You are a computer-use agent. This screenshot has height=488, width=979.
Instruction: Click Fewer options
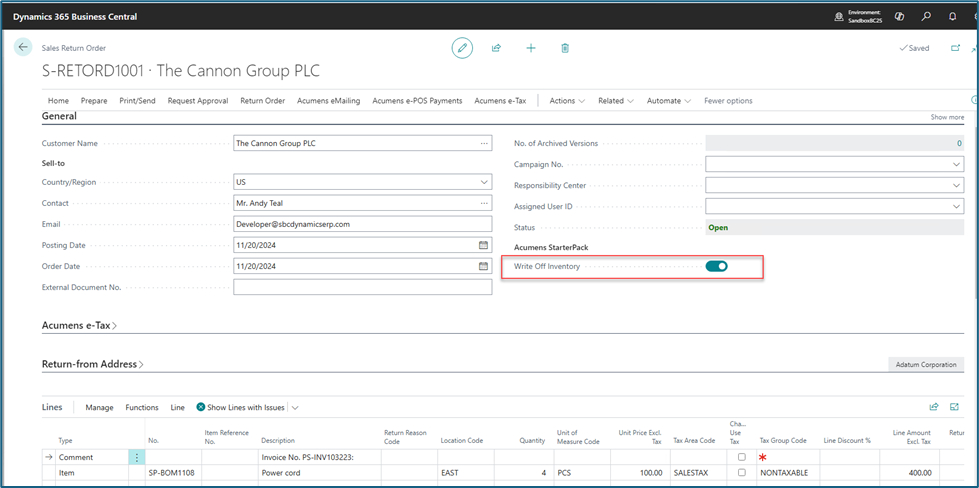click(x=728, y=100)
